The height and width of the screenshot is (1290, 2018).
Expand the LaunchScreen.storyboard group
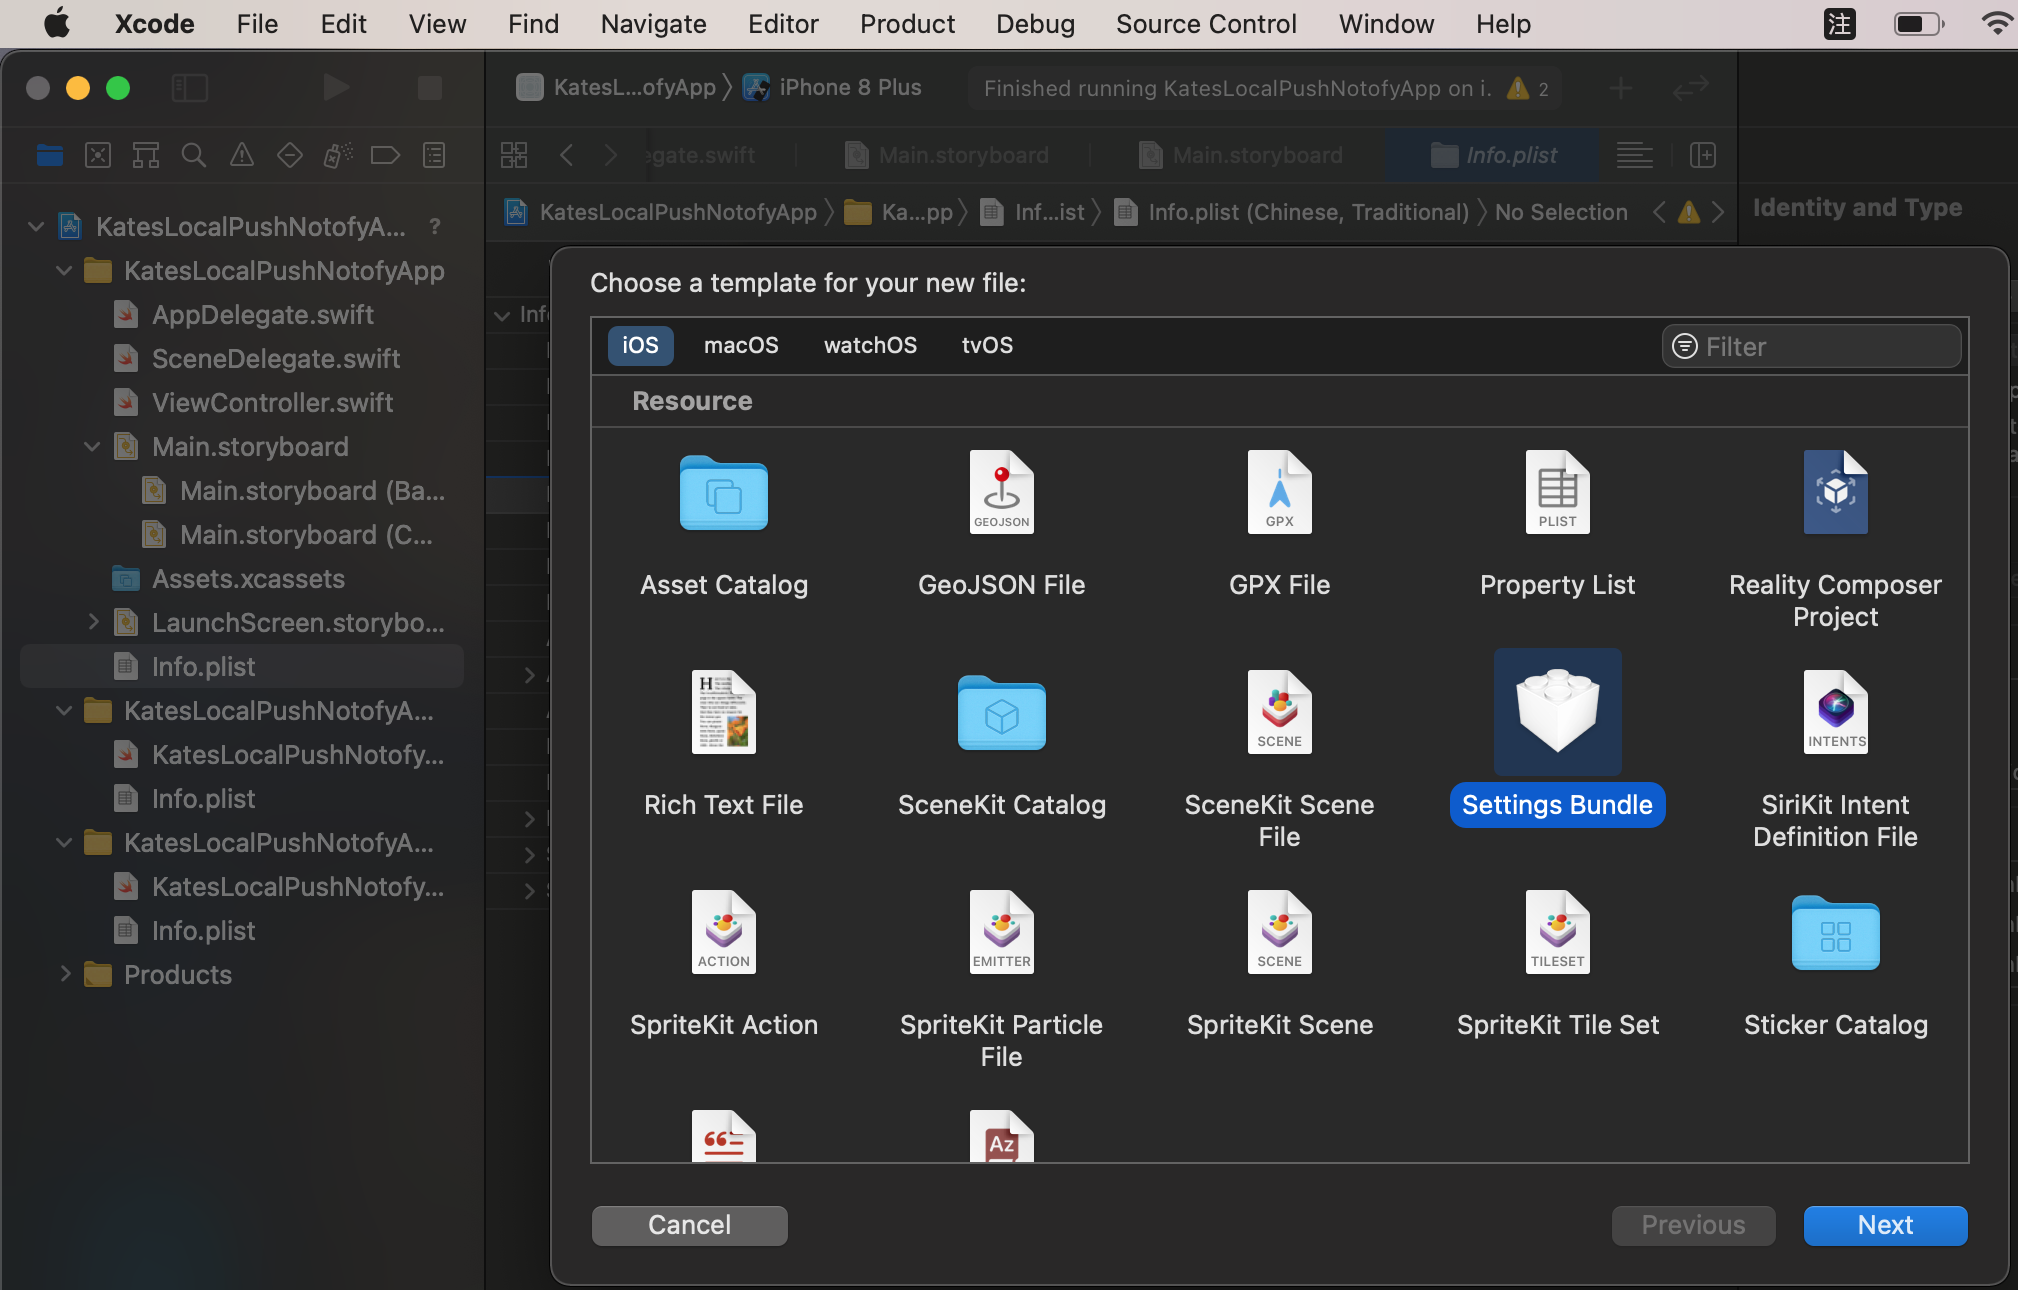coord(92,623)
